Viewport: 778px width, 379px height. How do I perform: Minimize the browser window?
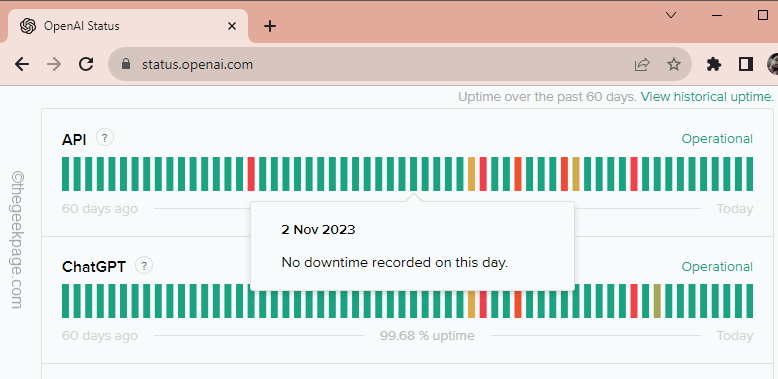[x=717, y=15]
